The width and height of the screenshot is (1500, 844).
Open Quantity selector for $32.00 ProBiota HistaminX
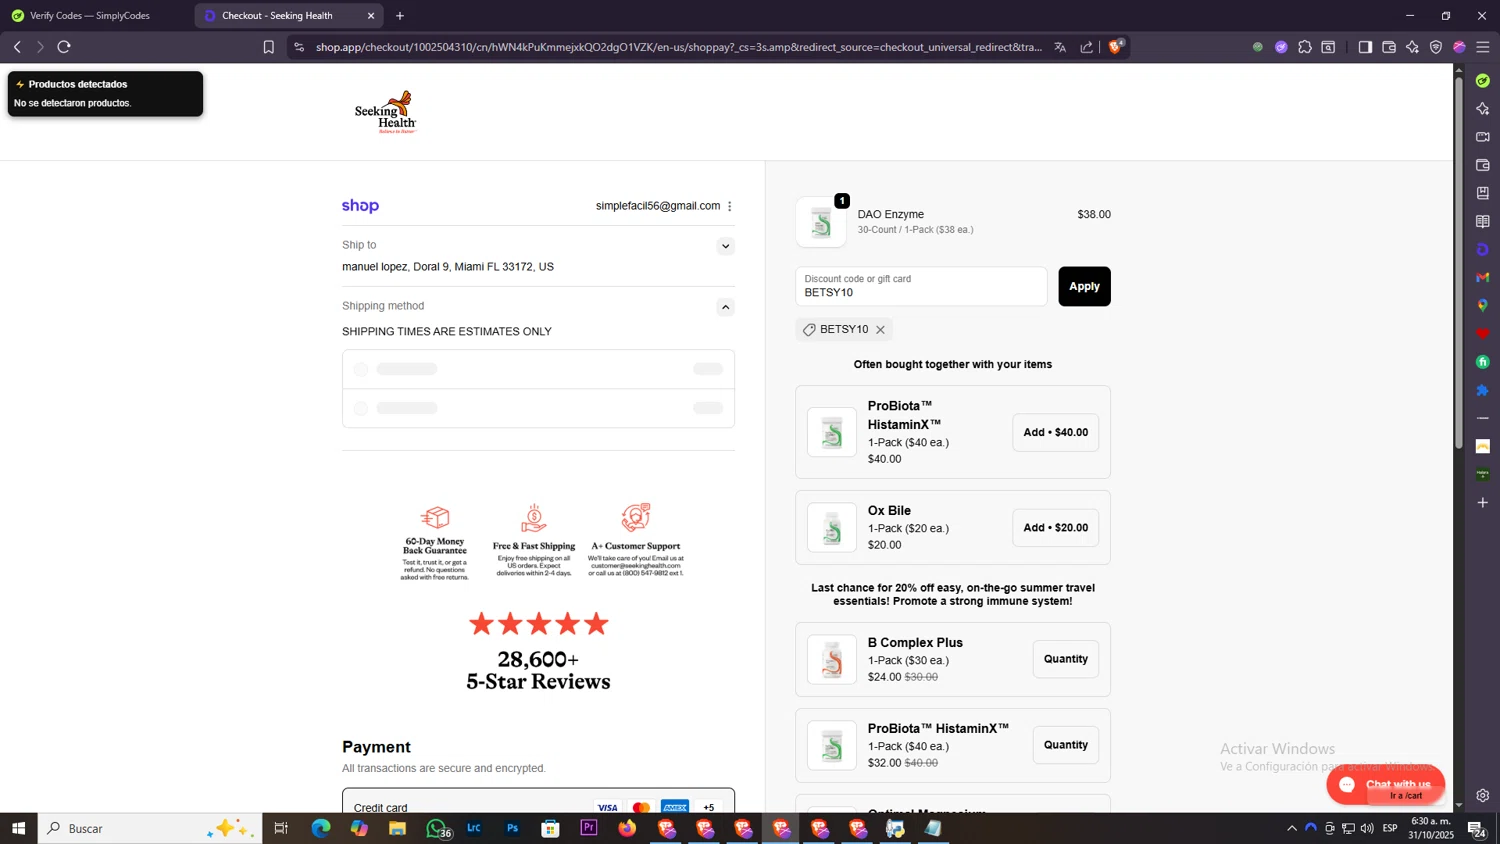coord(1066,745)
